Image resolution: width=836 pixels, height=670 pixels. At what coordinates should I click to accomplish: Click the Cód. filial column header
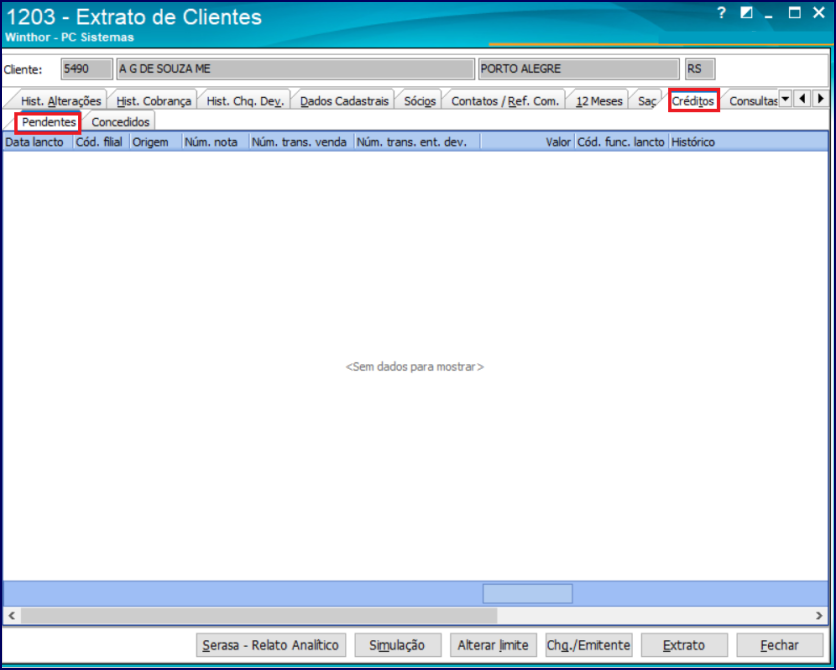click(100, 142)
